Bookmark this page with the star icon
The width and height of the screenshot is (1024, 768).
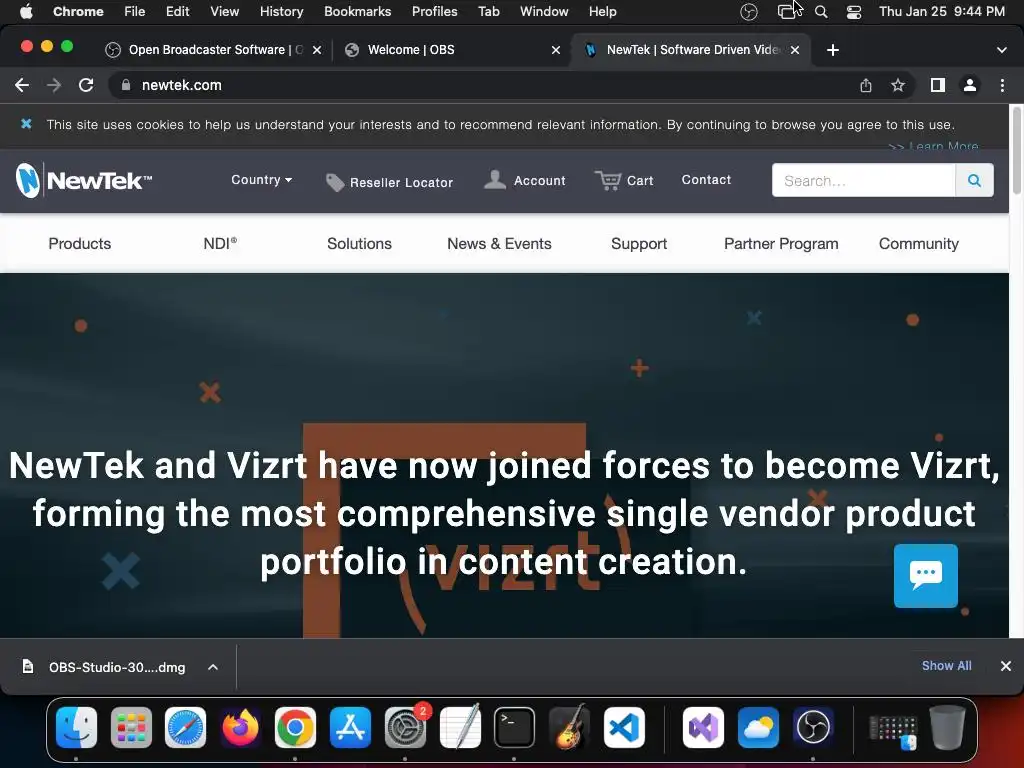pyautogui.click(x=898, y=85)
